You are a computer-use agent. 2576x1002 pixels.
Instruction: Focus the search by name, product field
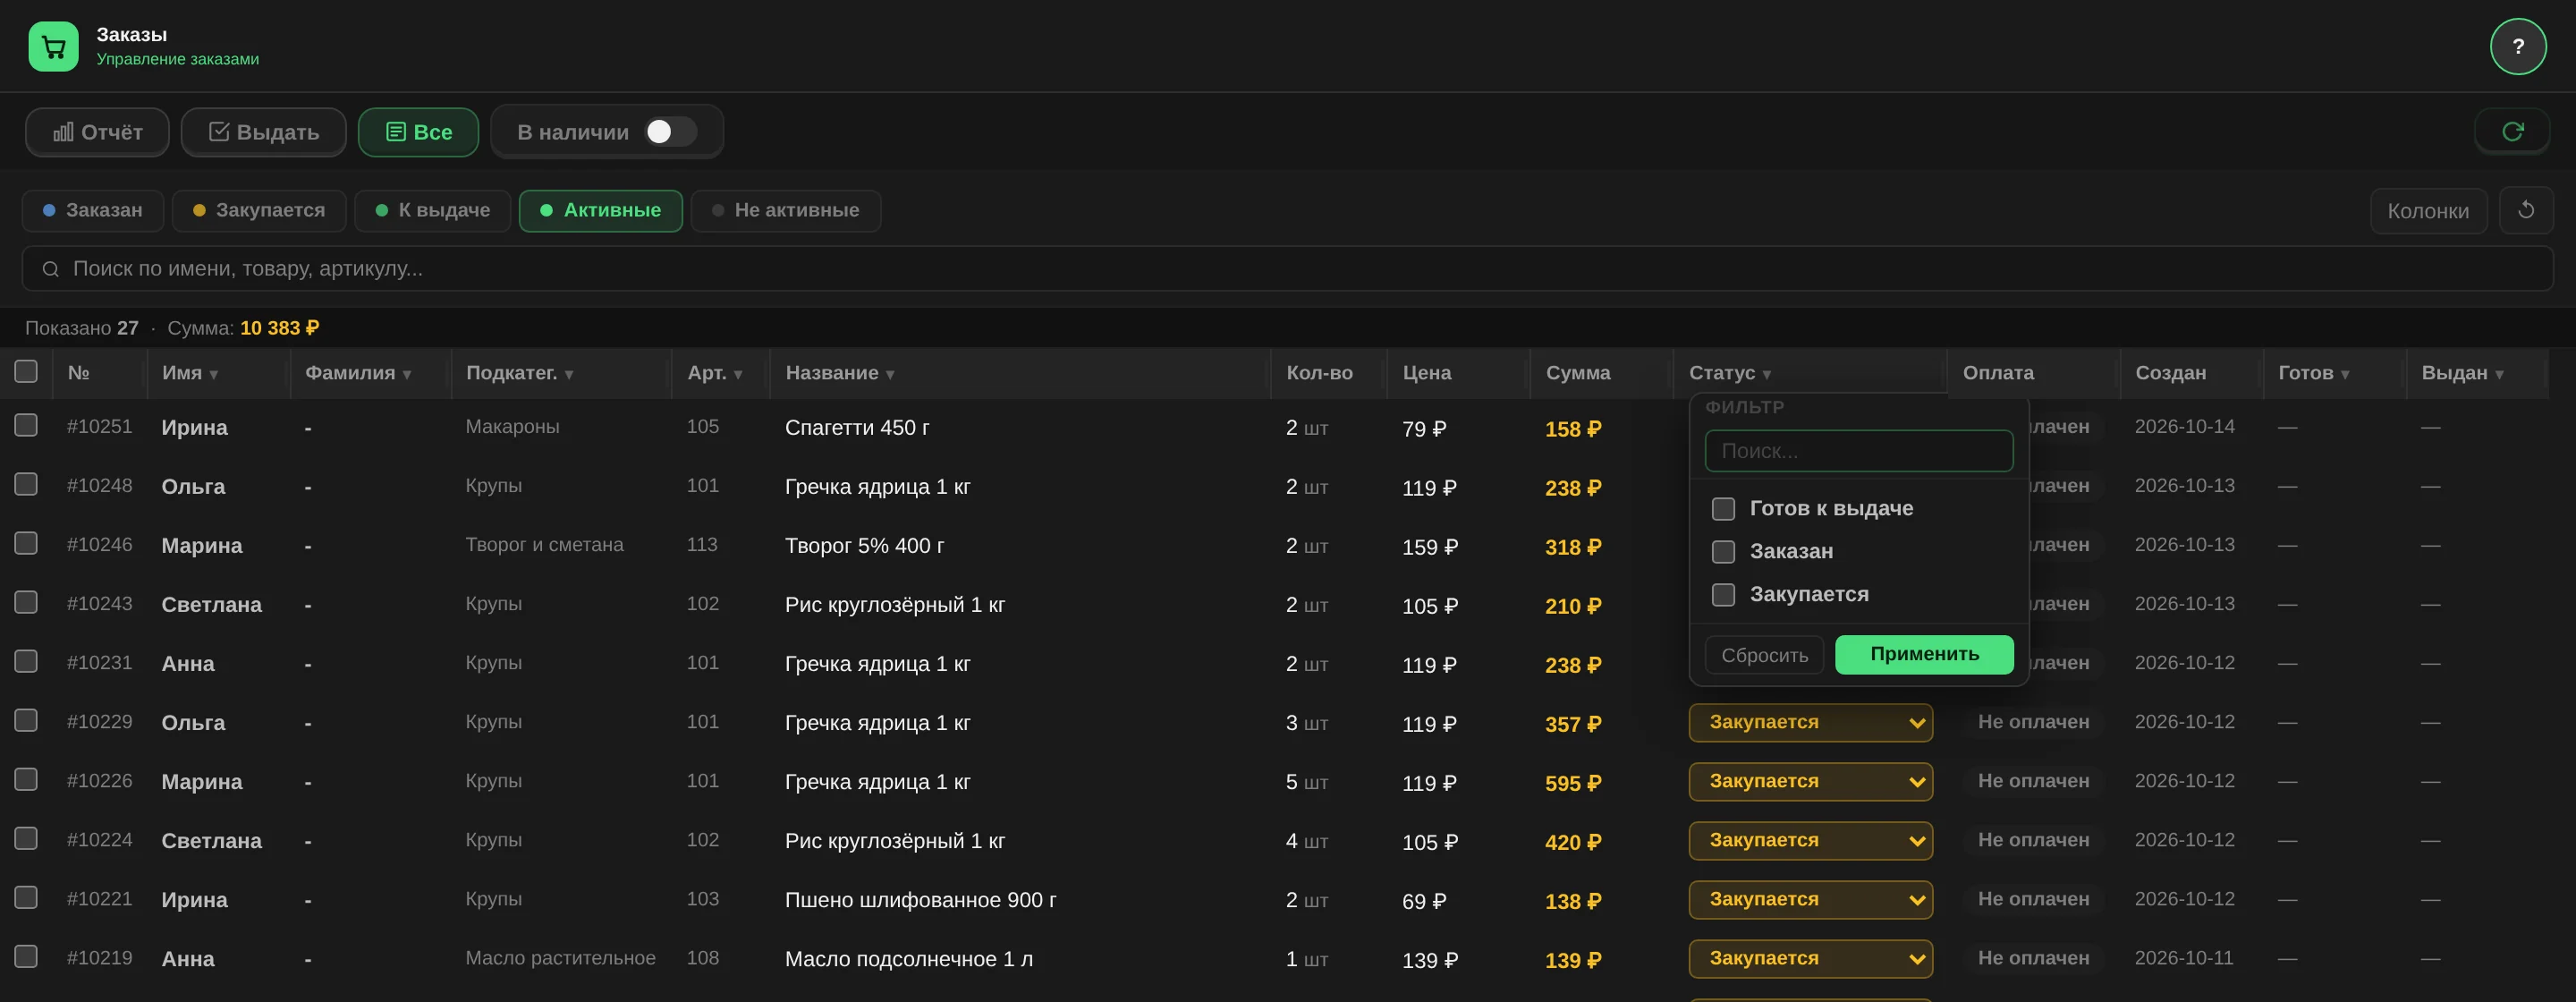pos(1287,269)
